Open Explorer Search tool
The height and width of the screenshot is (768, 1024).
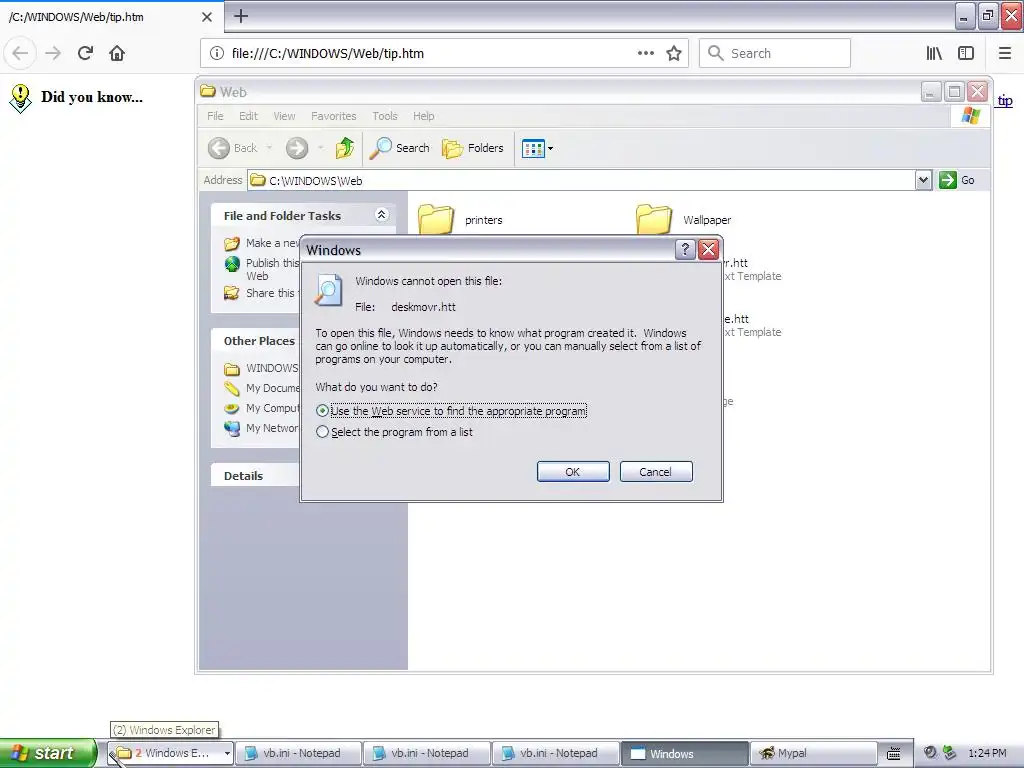coord(399,148)
